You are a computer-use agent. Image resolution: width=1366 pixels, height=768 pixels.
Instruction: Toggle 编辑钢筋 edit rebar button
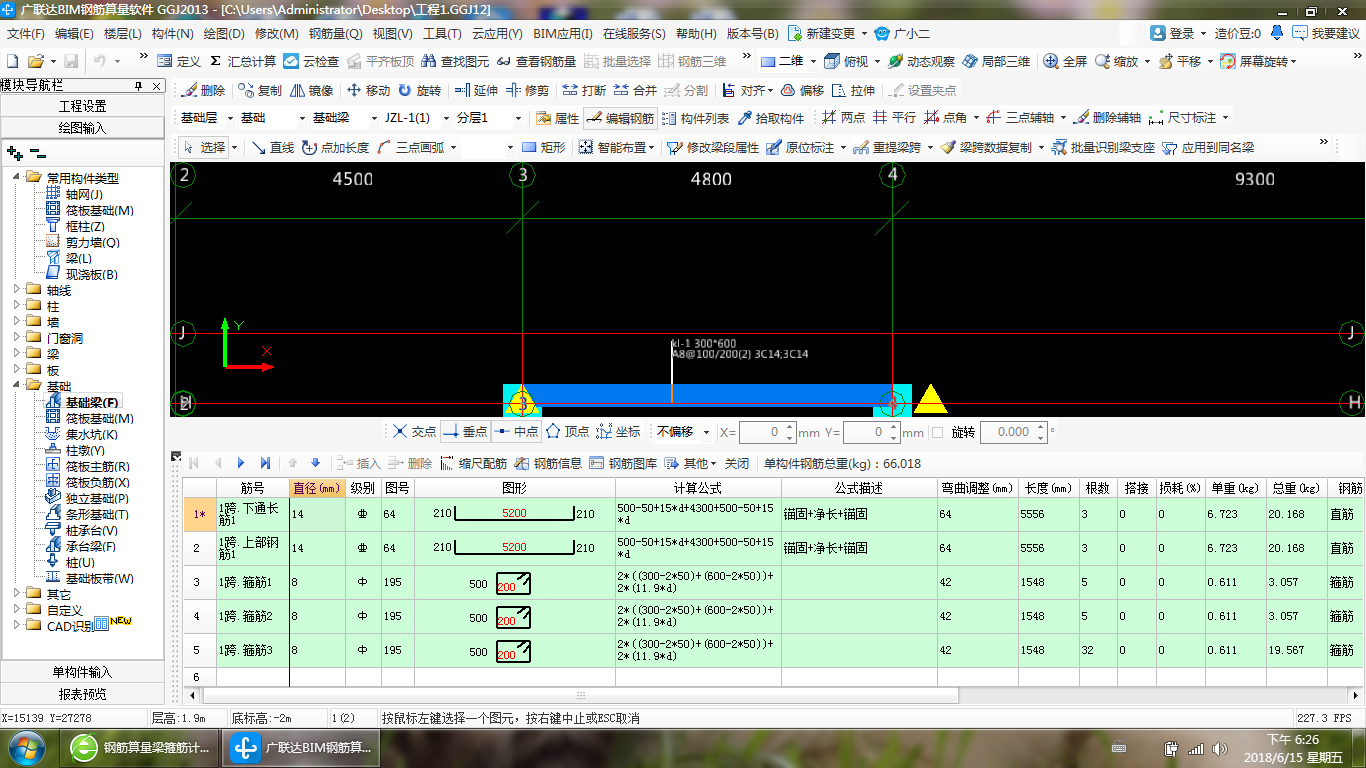click(620, 118)
